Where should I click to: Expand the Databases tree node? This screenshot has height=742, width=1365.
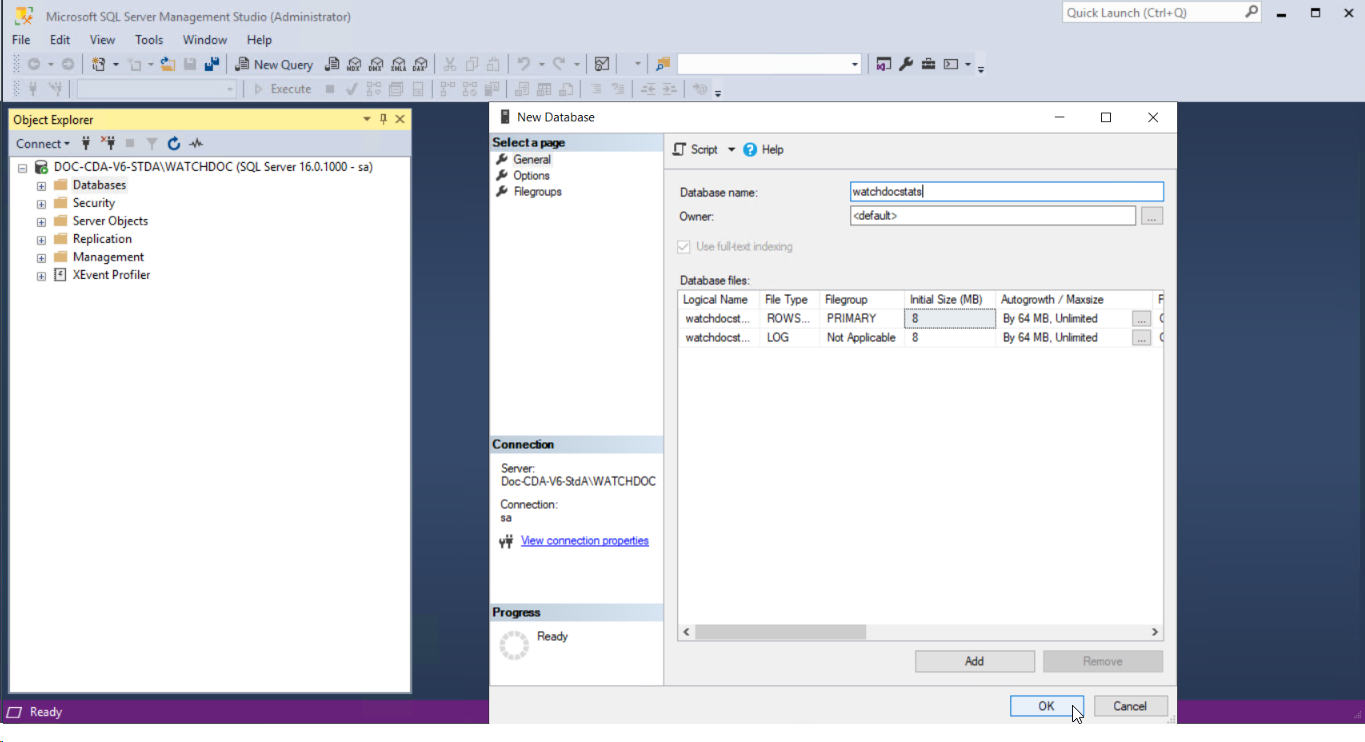41,186
